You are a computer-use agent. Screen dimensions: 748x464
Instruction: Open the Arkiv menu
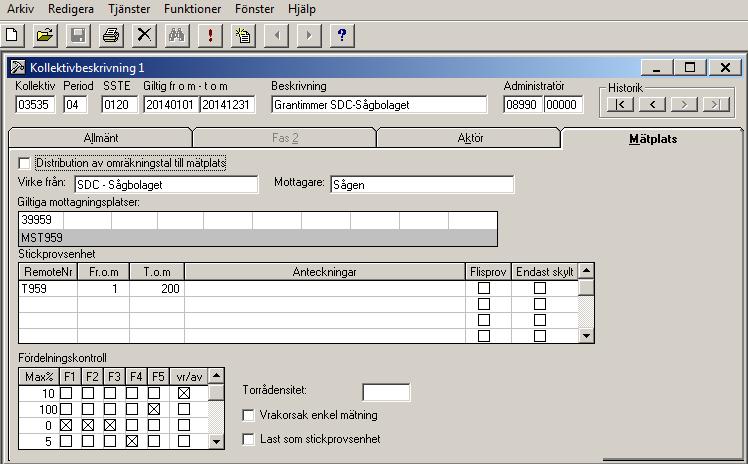tap(20, 9)
